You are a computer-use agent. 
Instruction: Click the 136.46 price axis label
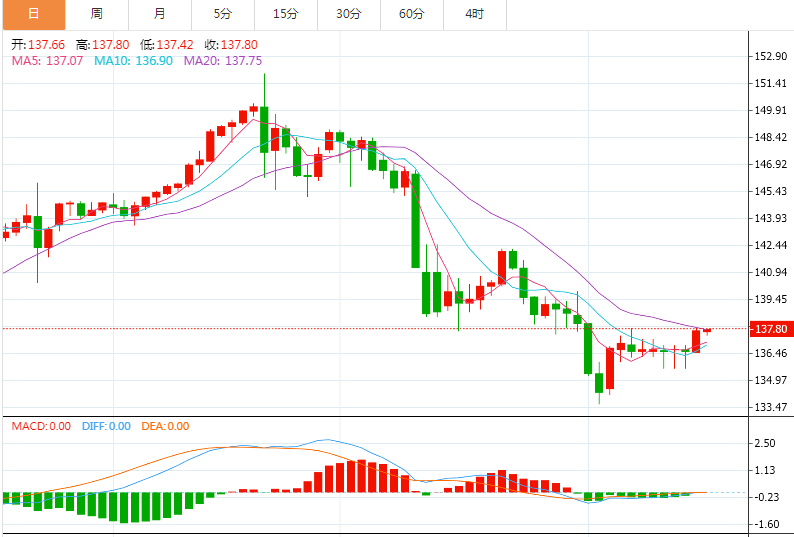(771, 353)
